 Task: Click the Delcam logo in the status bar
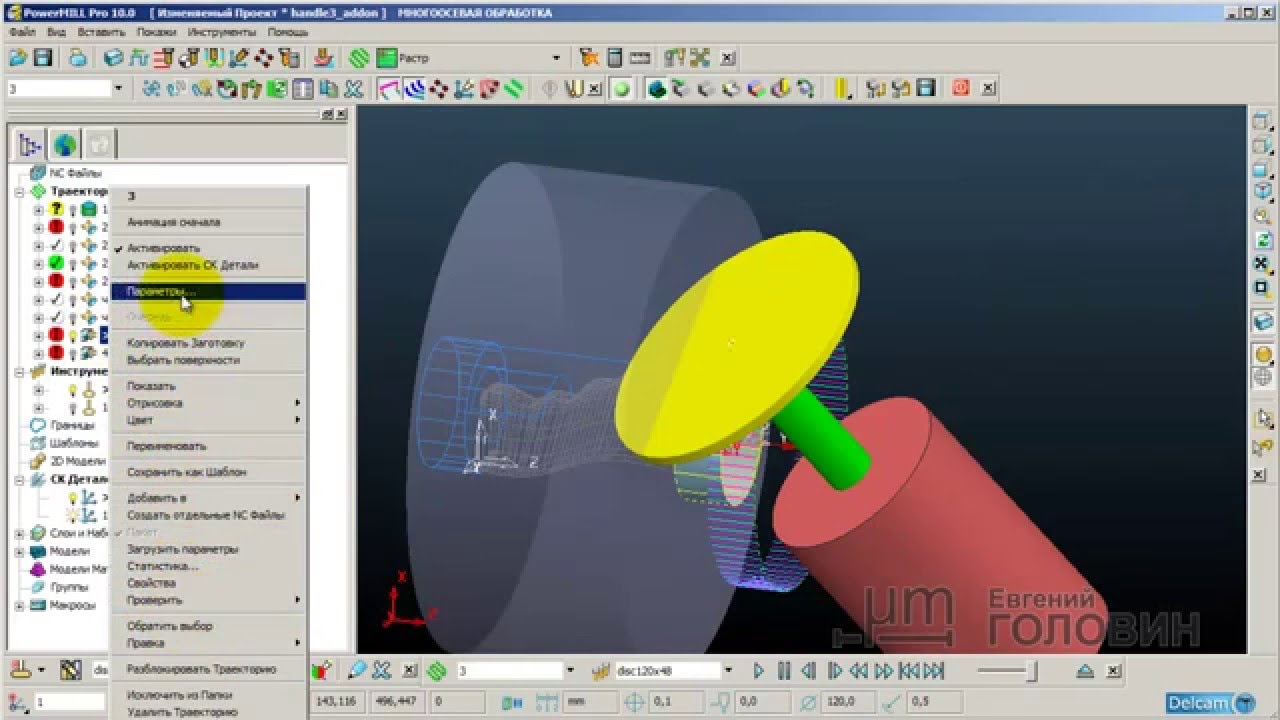pos(1211,703)
